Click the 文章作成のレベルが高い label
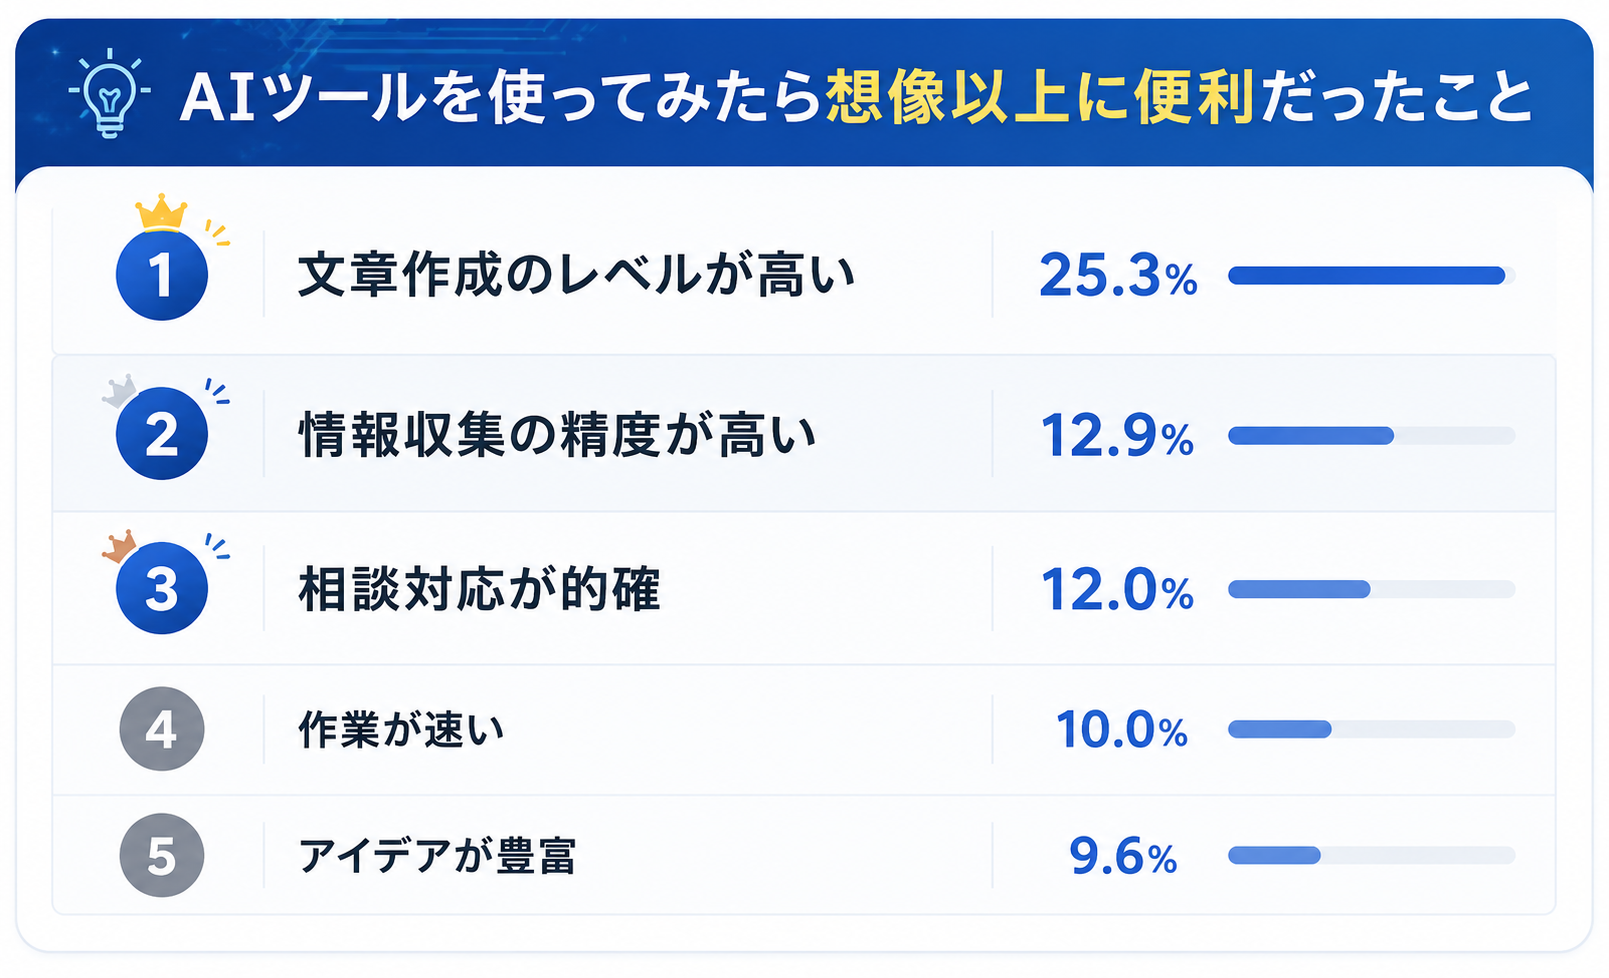Screen dimensions: 1609x978 point(577,275)
